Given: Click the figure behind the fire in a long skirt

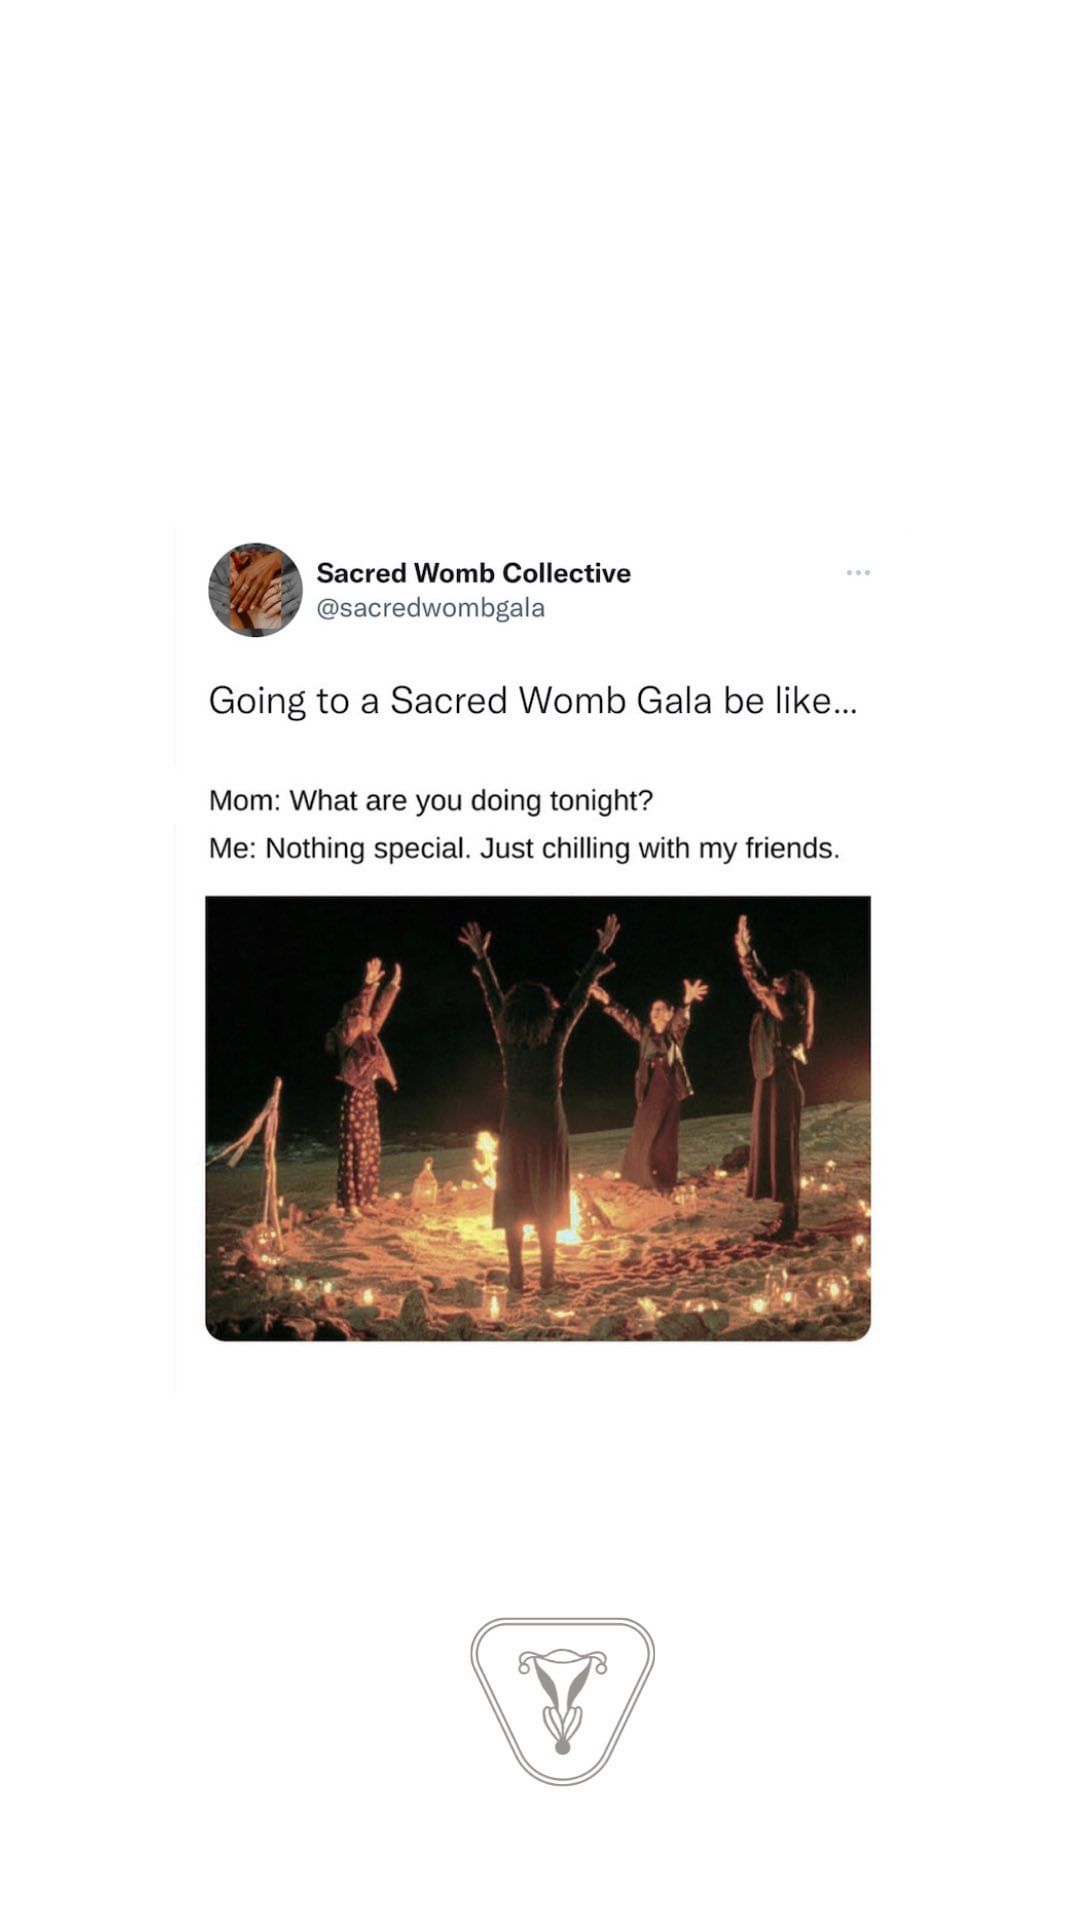Looking at the screenshot, I should pyautogui.click(x=655, y=1085).
